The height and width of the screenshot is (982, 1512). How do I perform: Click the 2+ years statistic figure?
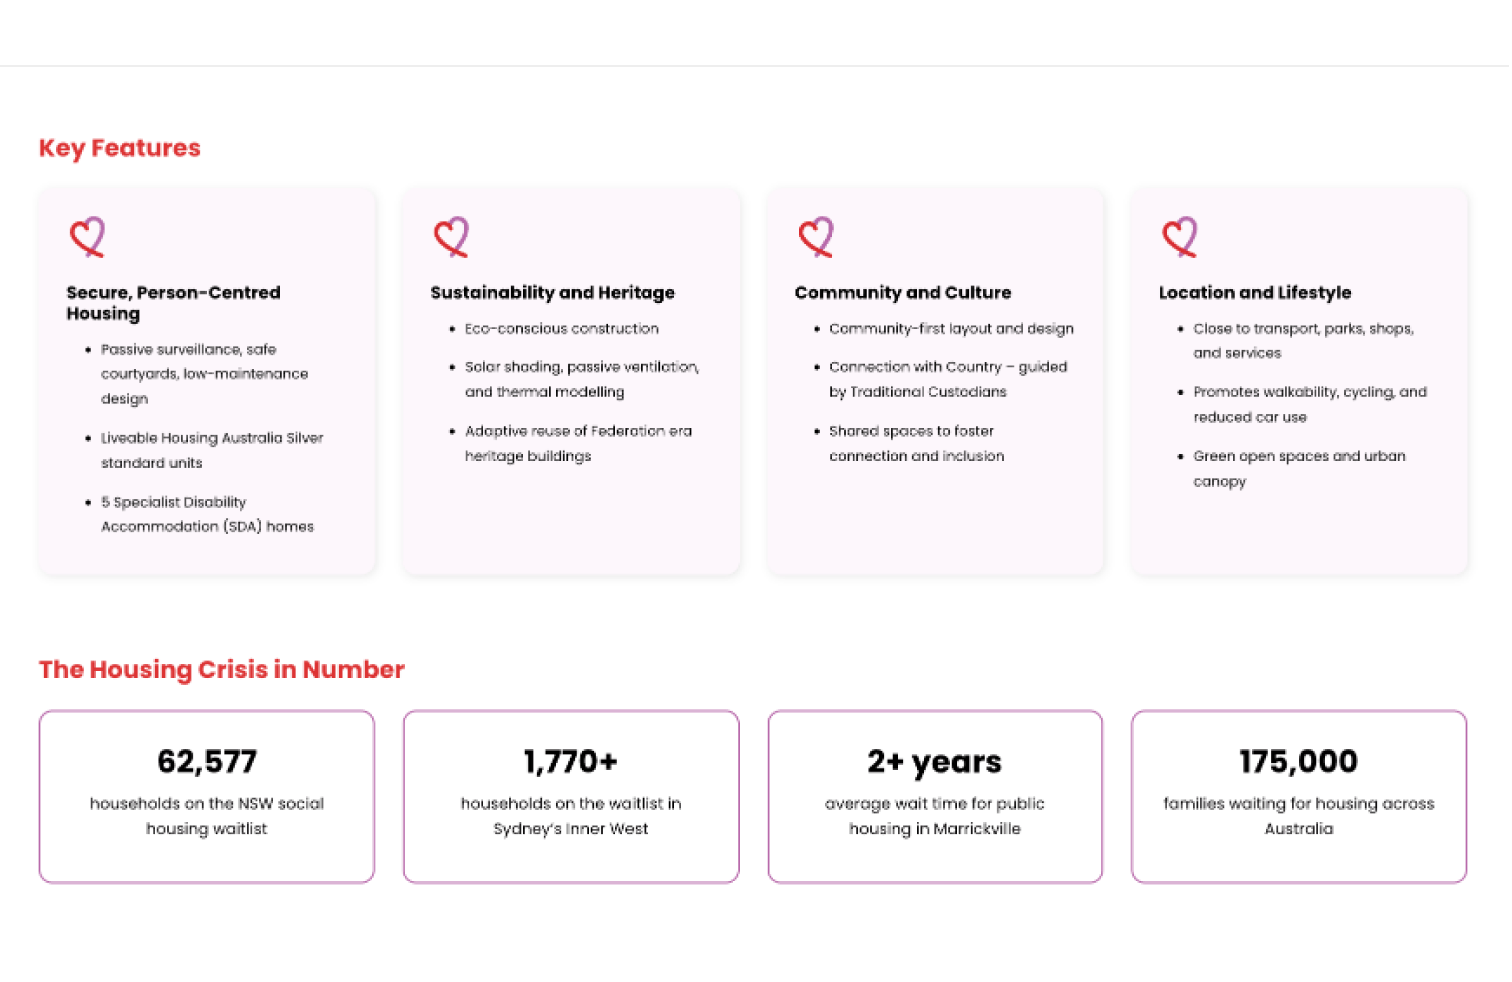pyautogui.click(x=934, y=762)
